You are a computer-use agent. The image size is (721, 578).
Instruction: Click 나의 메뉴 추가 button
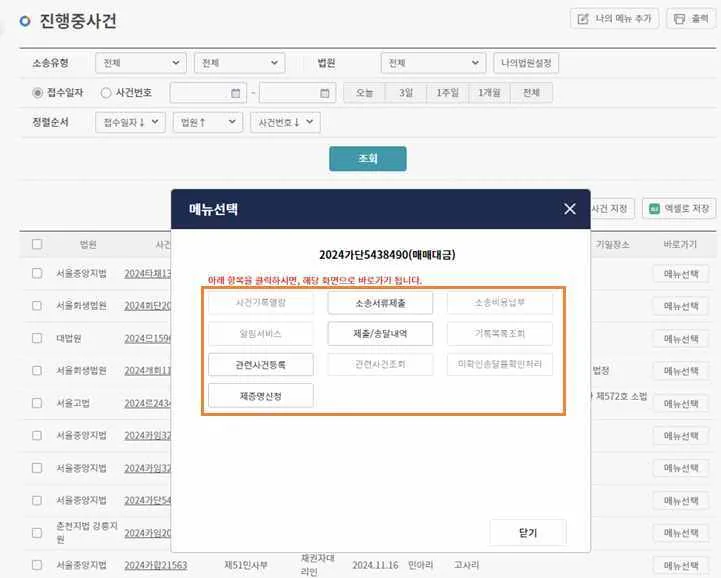pyautogui.click(x=614, y=19)
